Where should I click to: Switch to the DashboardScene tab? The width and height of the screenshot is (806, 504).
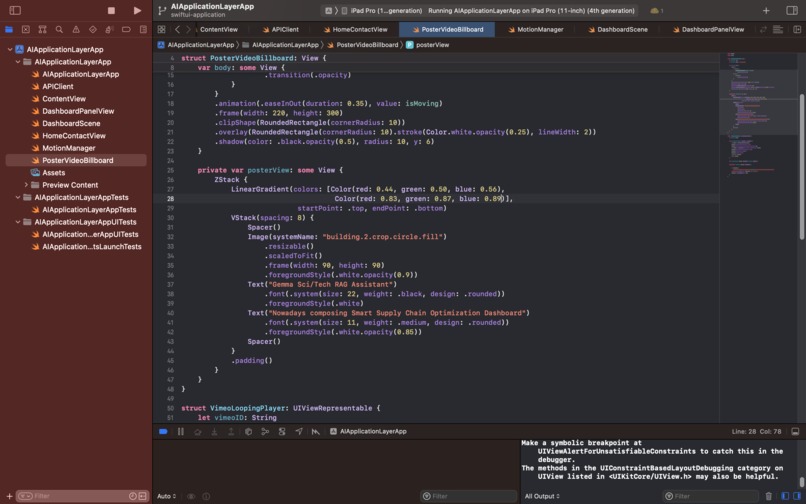(x=618, y=29)
